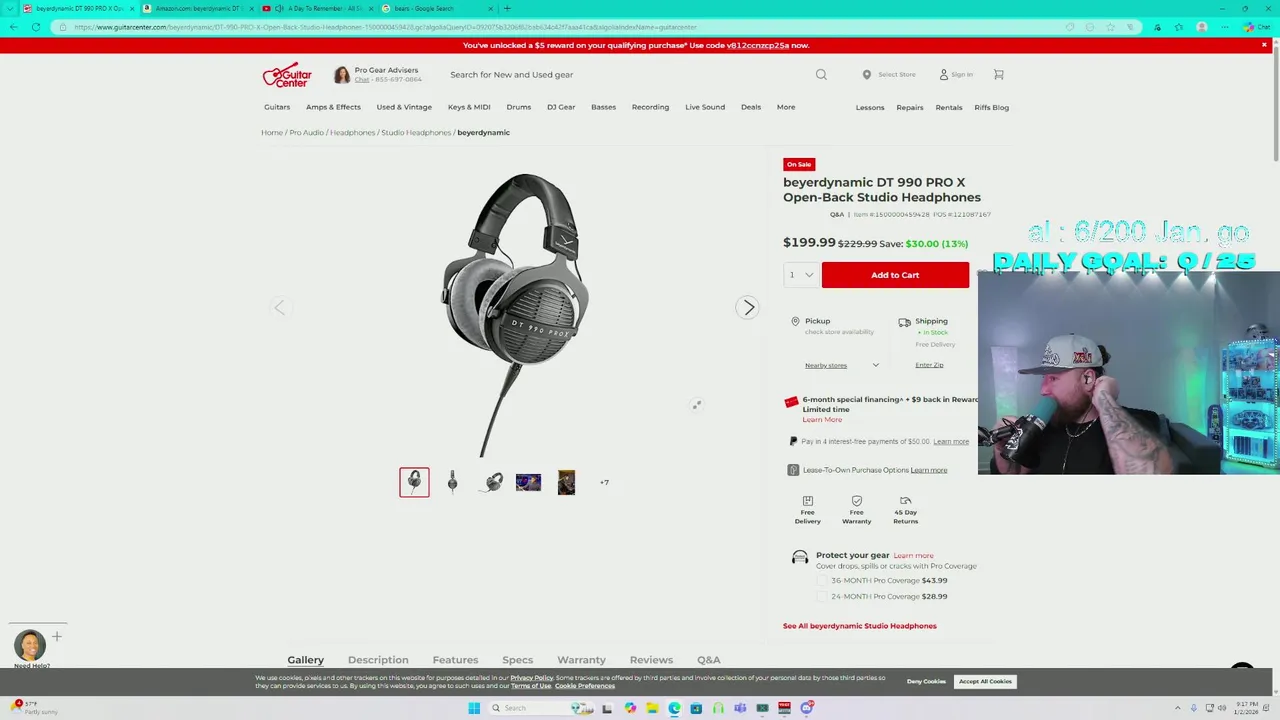Check 24-MONTH Pro Coverage box

[822, 597]
